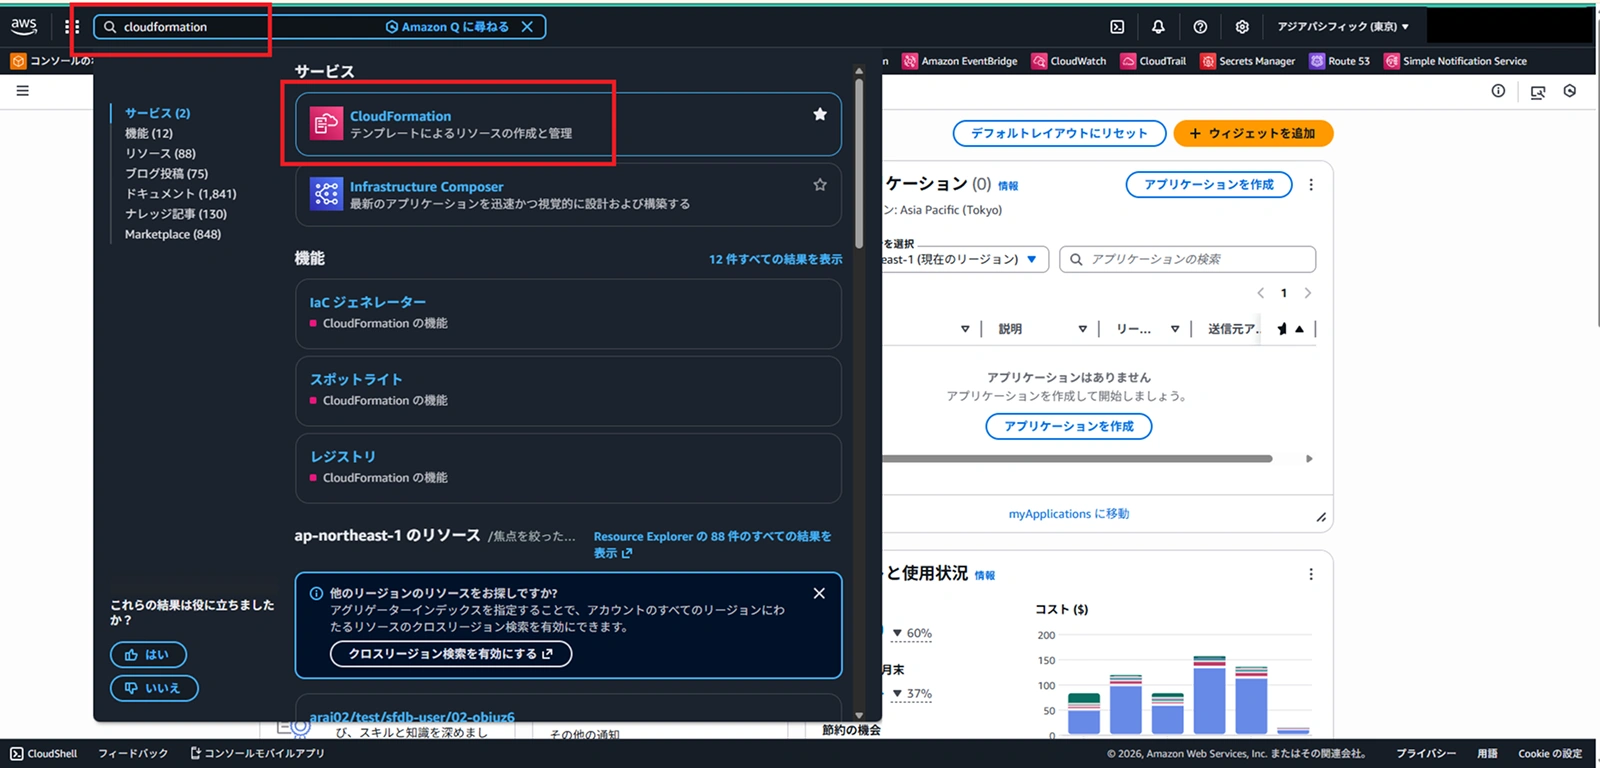This screenshot has width=1600, height=768.
Task: Click the thumbs-down いいえ feedback button
Action: [x=154, y=688]
